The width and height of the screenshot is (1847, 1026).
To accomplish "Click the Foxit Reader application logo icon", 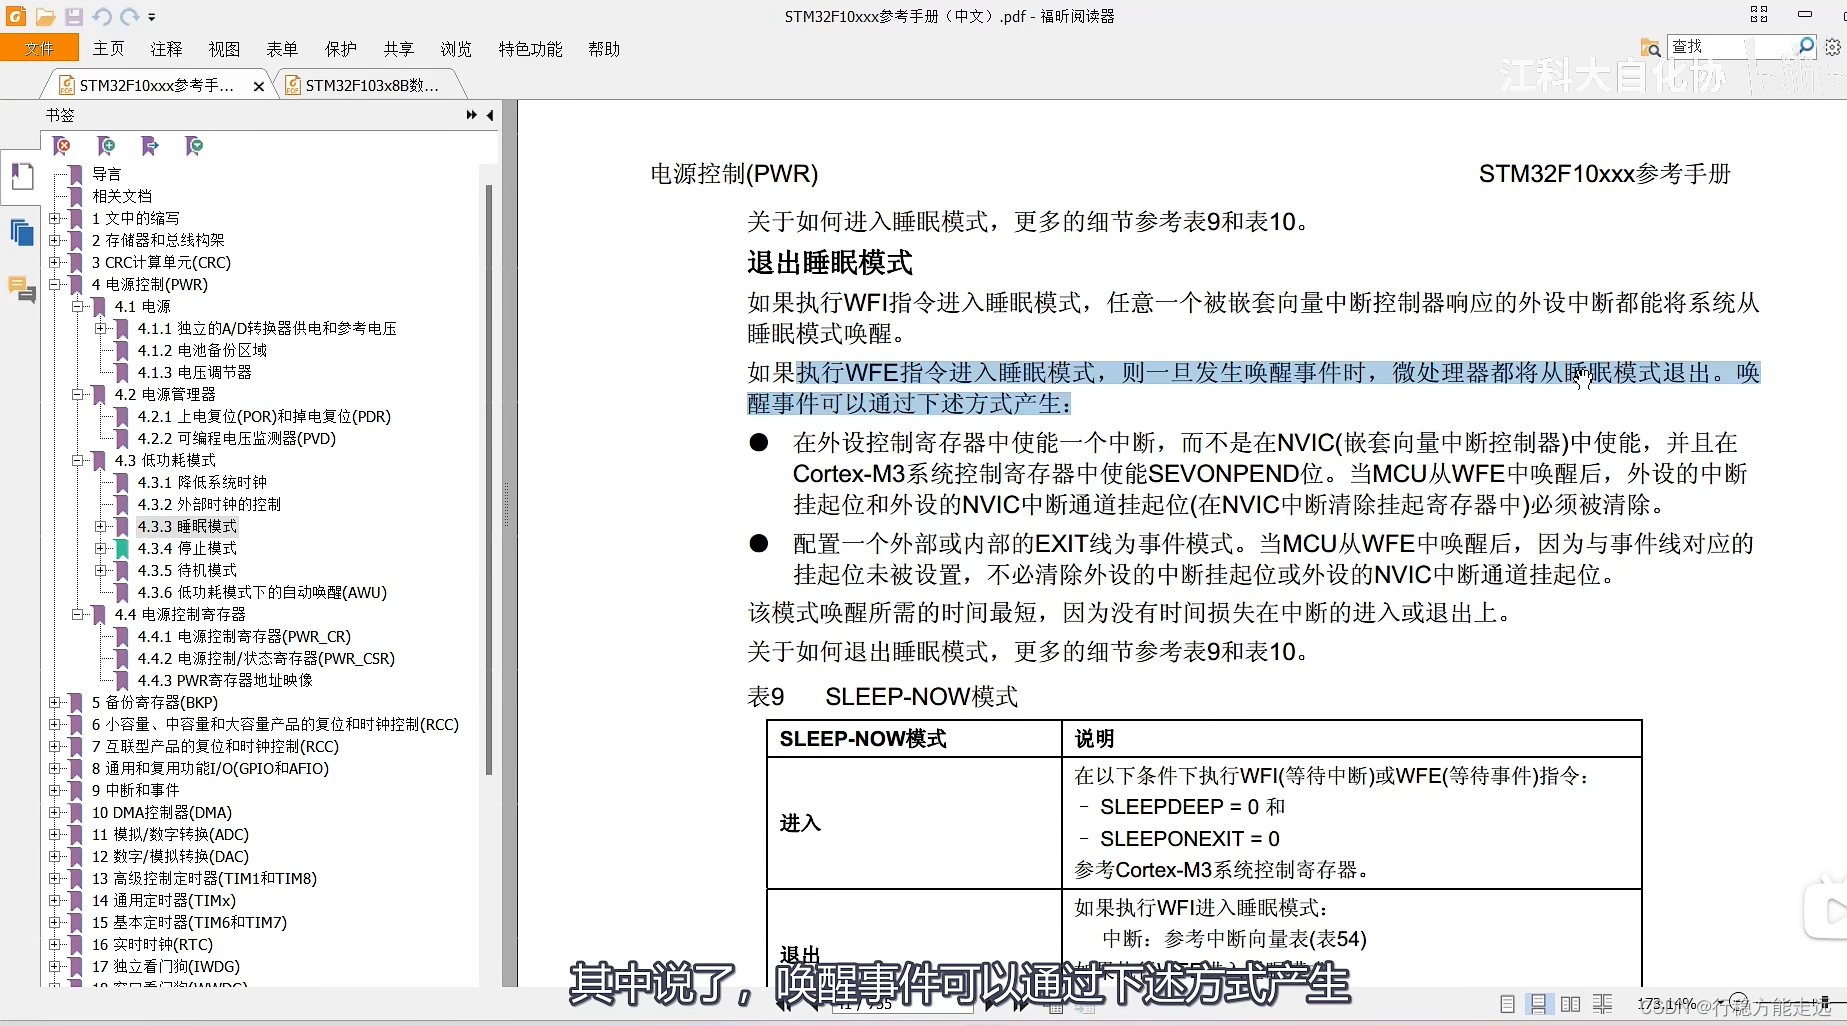I will click(16, 16).
